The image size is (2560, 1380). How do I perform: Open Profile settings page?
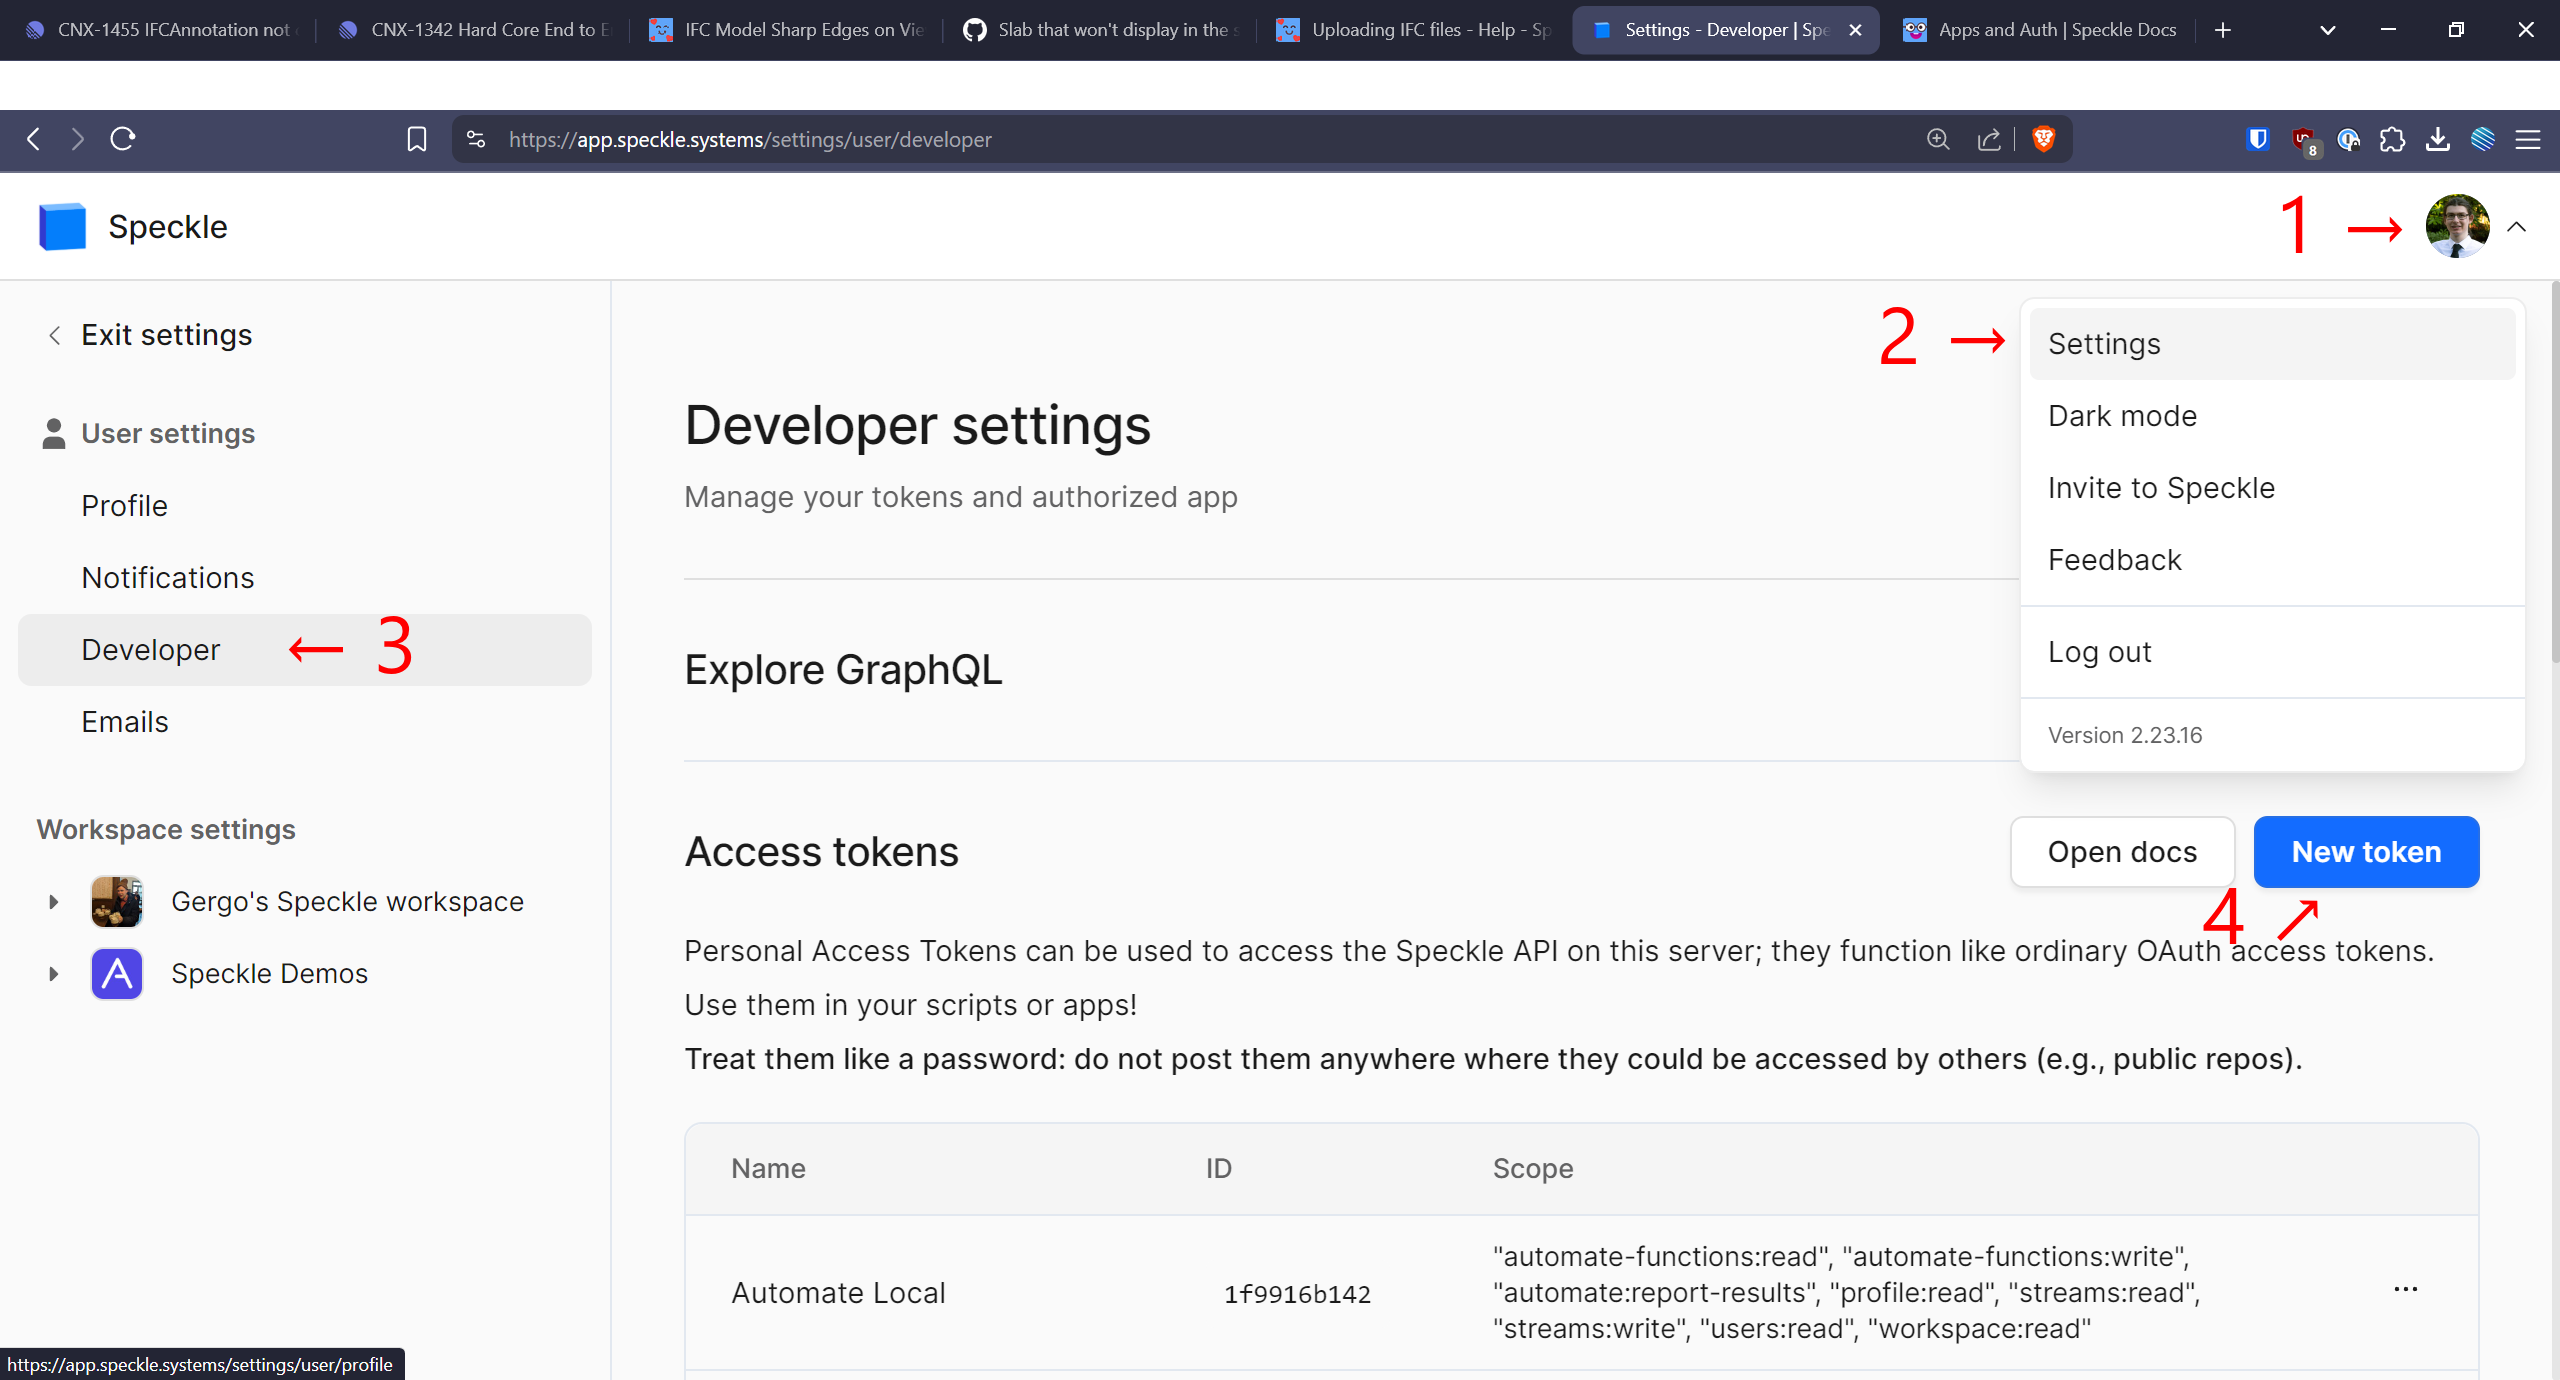click(305, 506)
